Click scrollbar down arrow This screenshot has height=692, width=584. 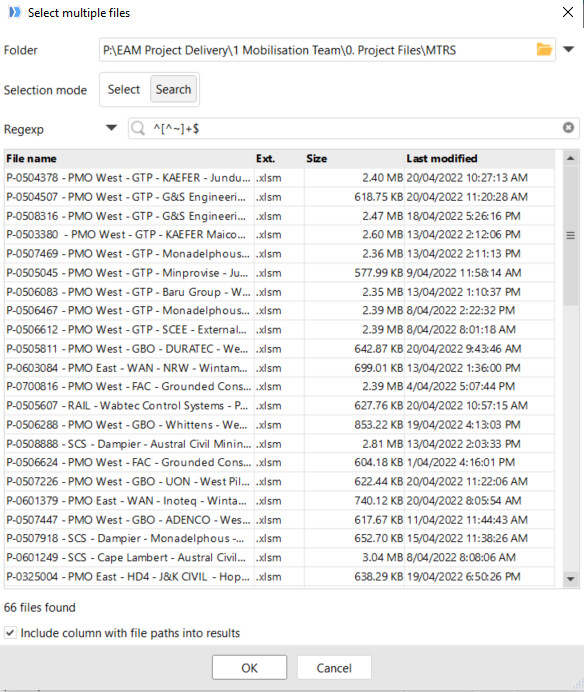coord(570,579)
